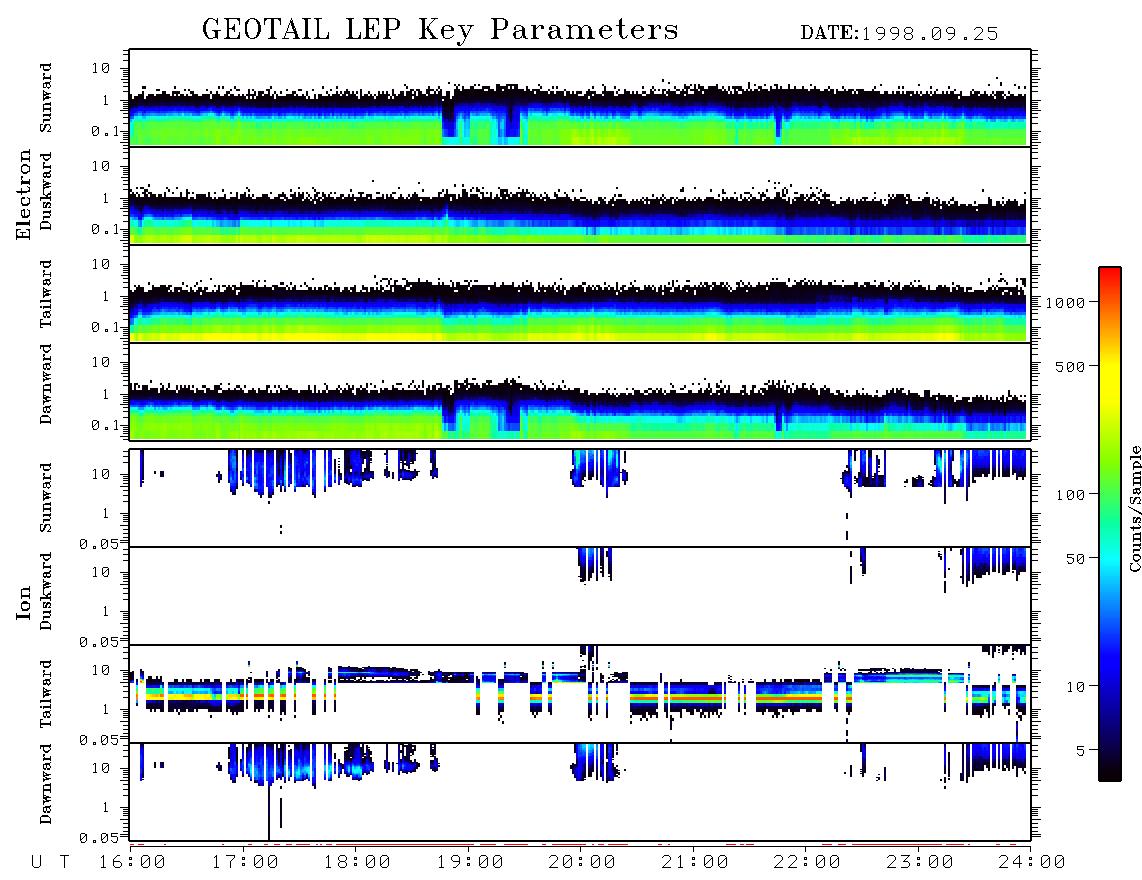Click the '24:00' time tick label

[x=1033, y=863]
